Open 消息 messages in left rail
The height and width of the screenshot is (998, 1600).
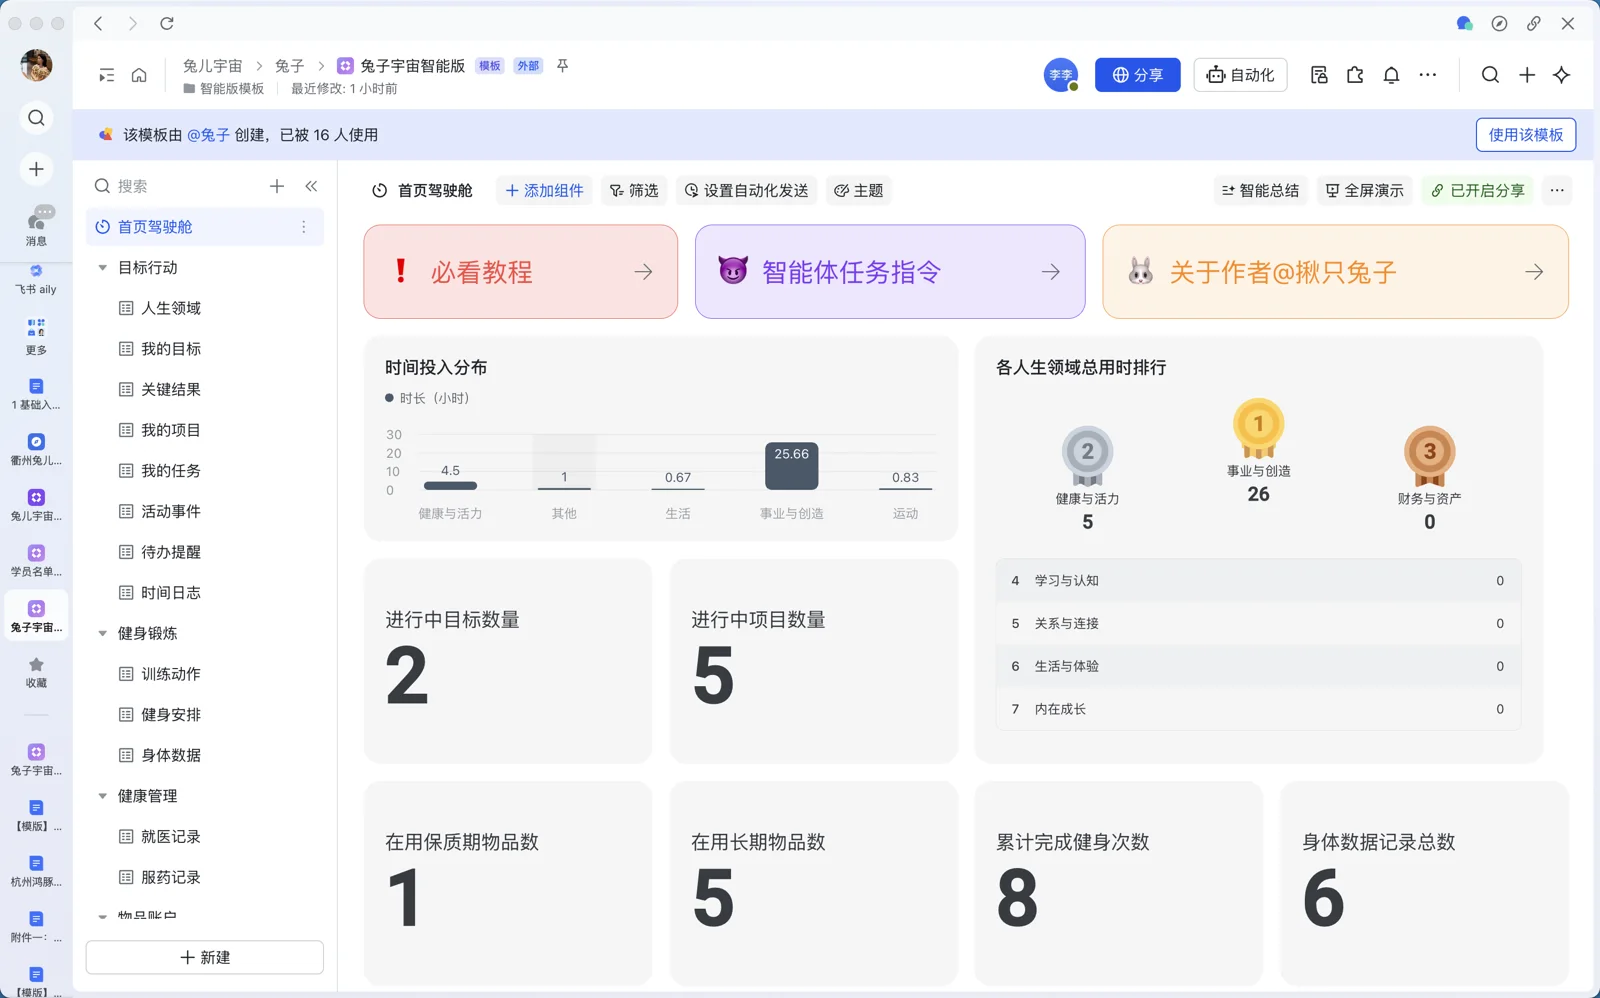coord(36,226)
